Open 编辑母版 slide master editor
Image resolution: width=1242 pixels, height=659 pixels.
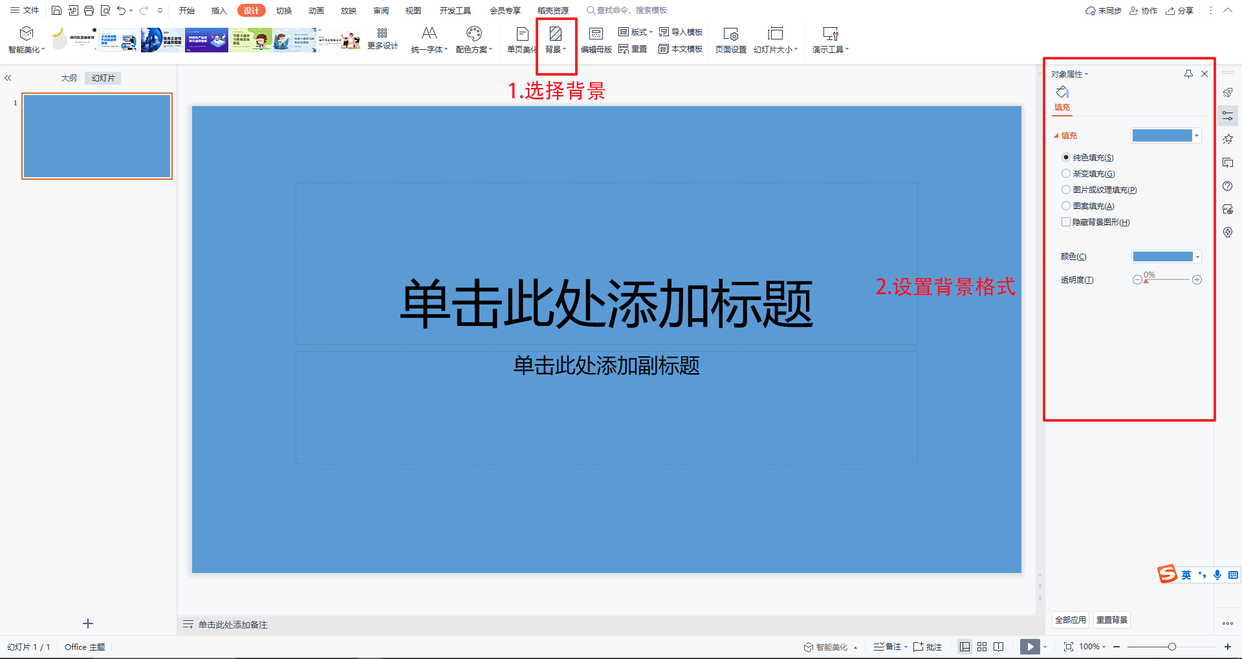point(596,40)
